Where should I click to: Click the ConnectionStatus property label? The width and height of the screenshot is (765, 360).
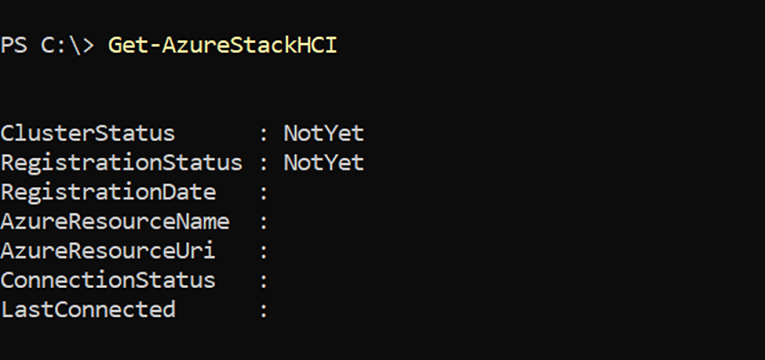point(108,280)
